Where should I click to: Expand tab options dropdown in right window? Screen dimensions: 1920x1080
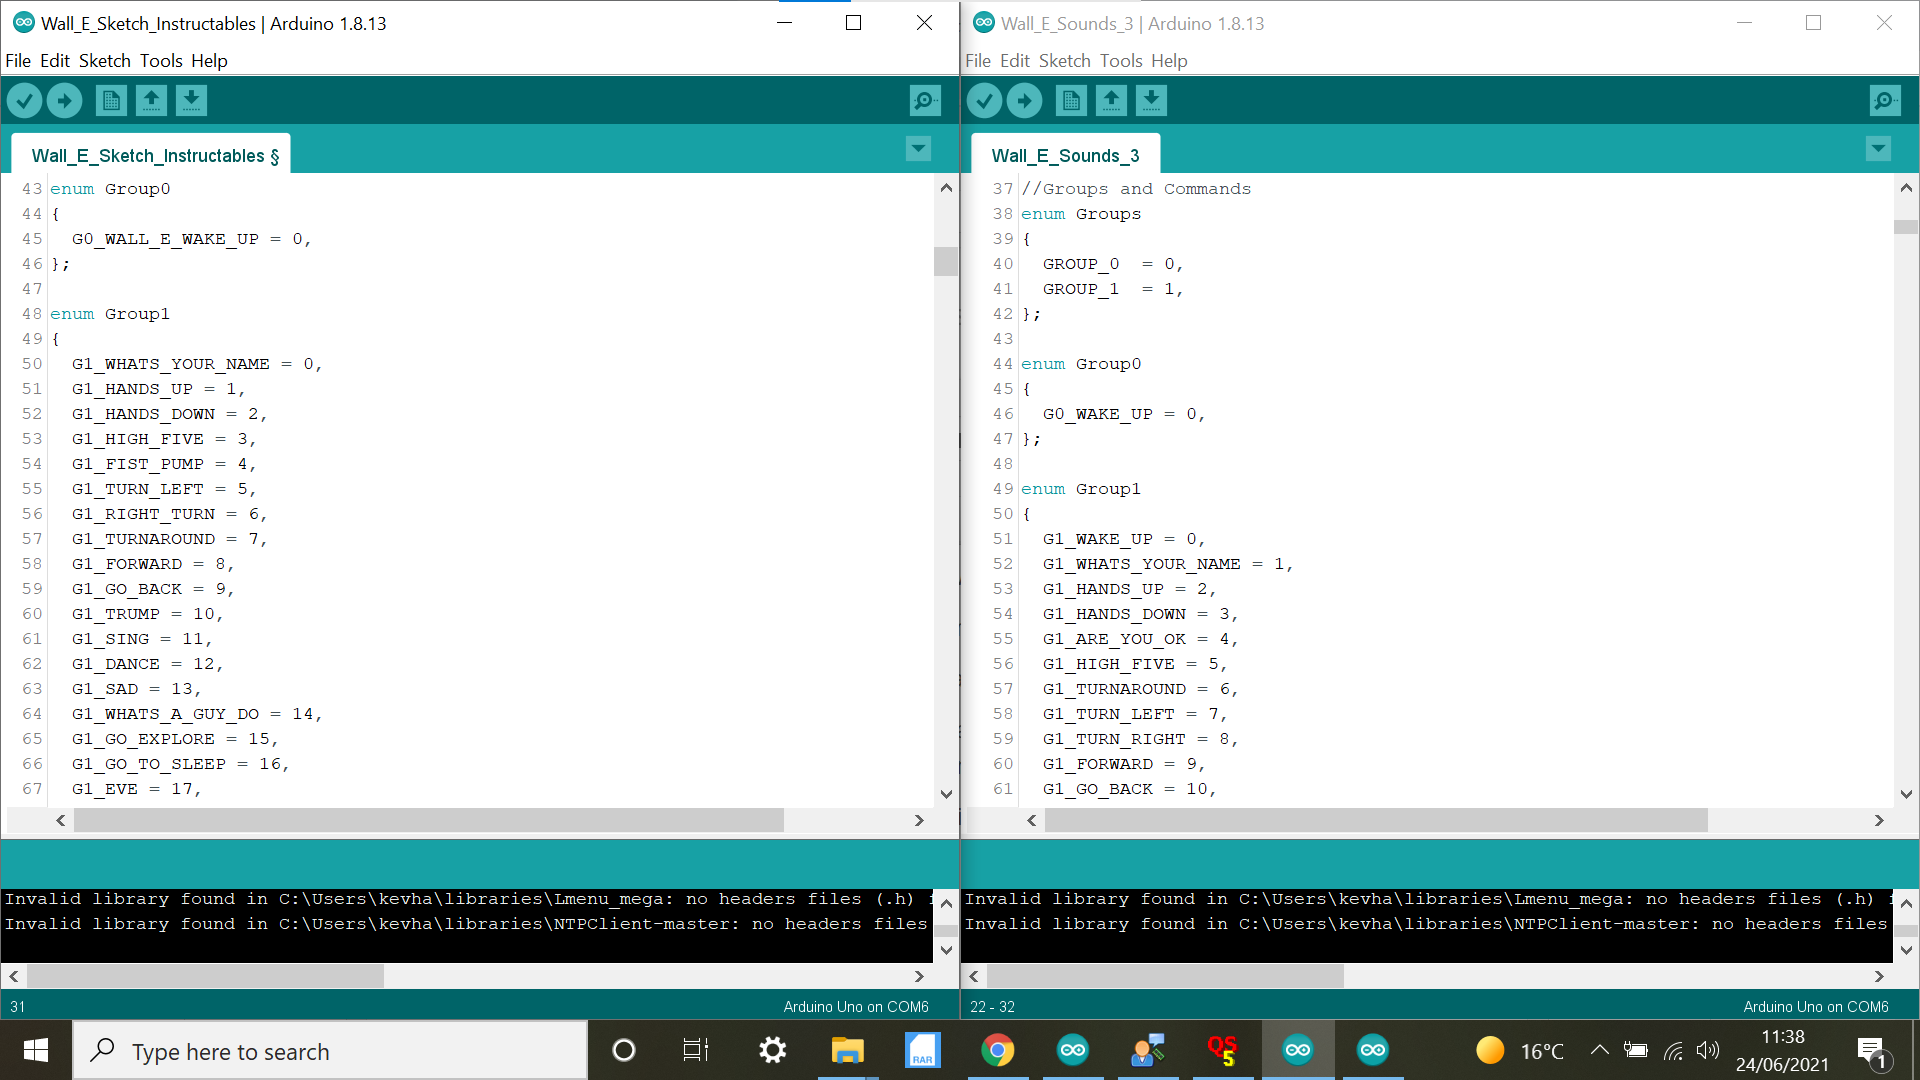point(1878,149)
